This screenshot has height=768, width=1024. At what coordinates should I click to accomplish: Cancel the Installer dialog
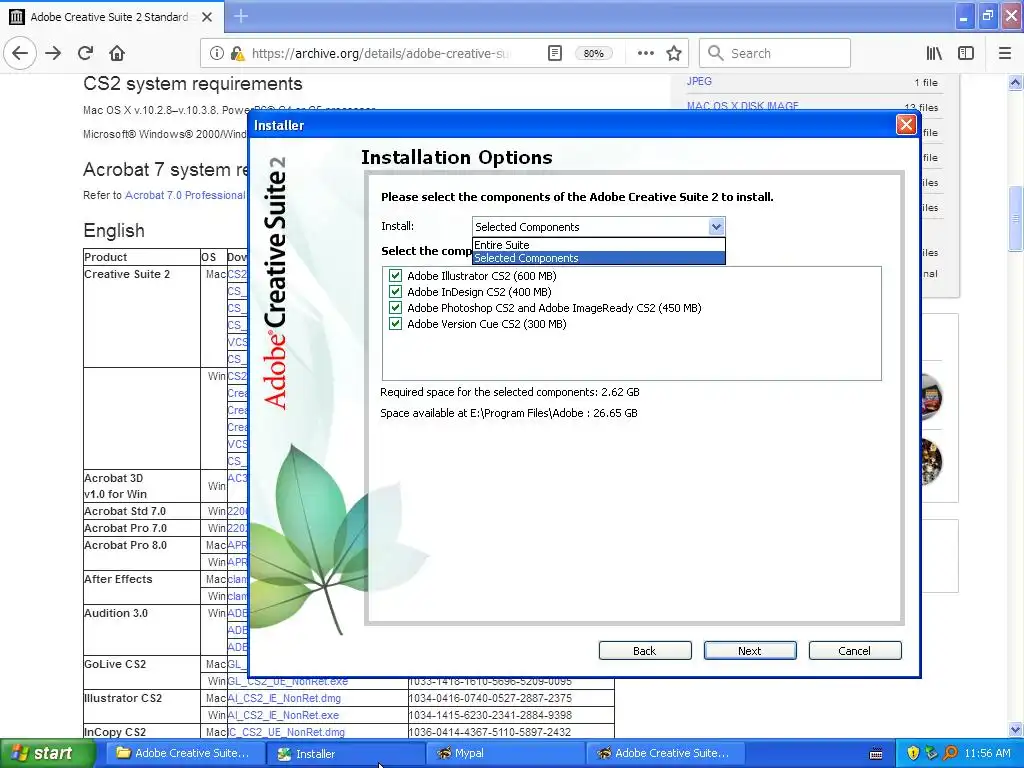pyautogui.click(x=855, y=650)
